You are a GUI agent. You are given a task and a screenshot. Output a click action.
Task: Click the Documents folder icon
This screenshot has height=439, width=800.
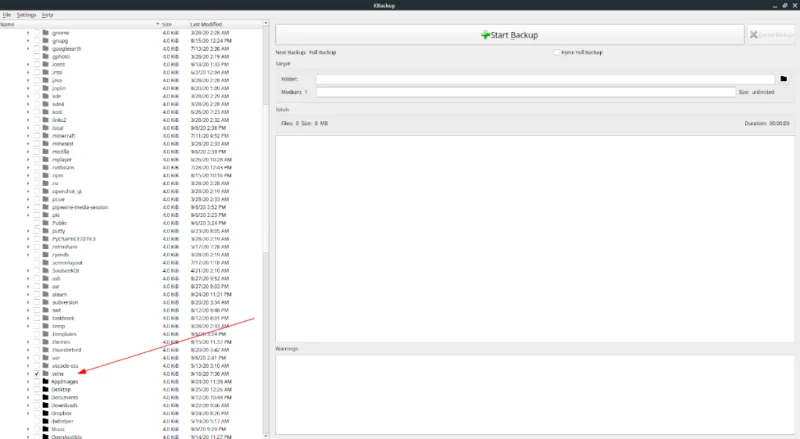[x=45, y=397]
